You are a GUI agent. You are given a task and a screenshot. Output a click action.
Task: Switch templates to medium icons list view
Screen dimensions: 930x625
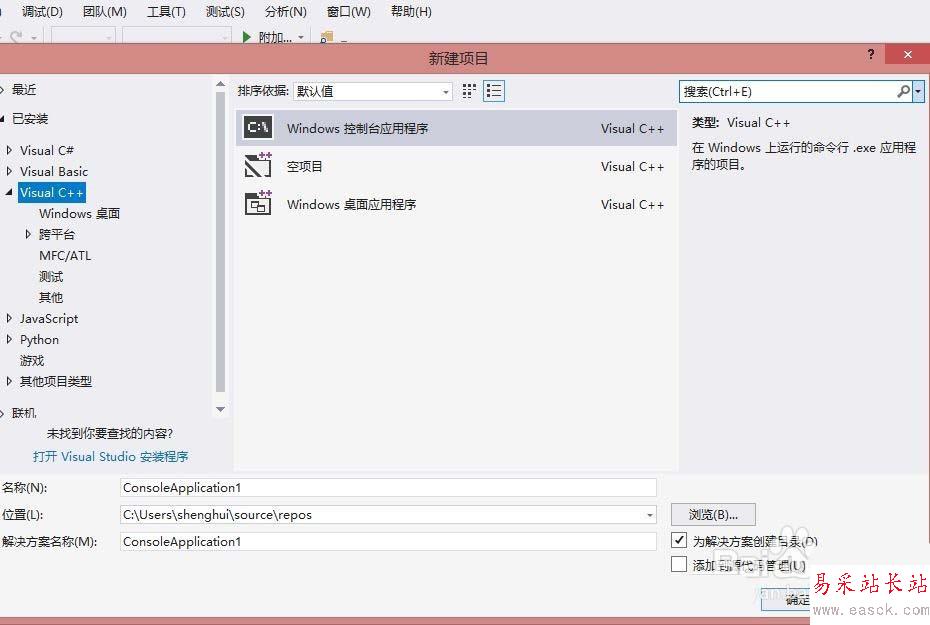coord(493,91)
